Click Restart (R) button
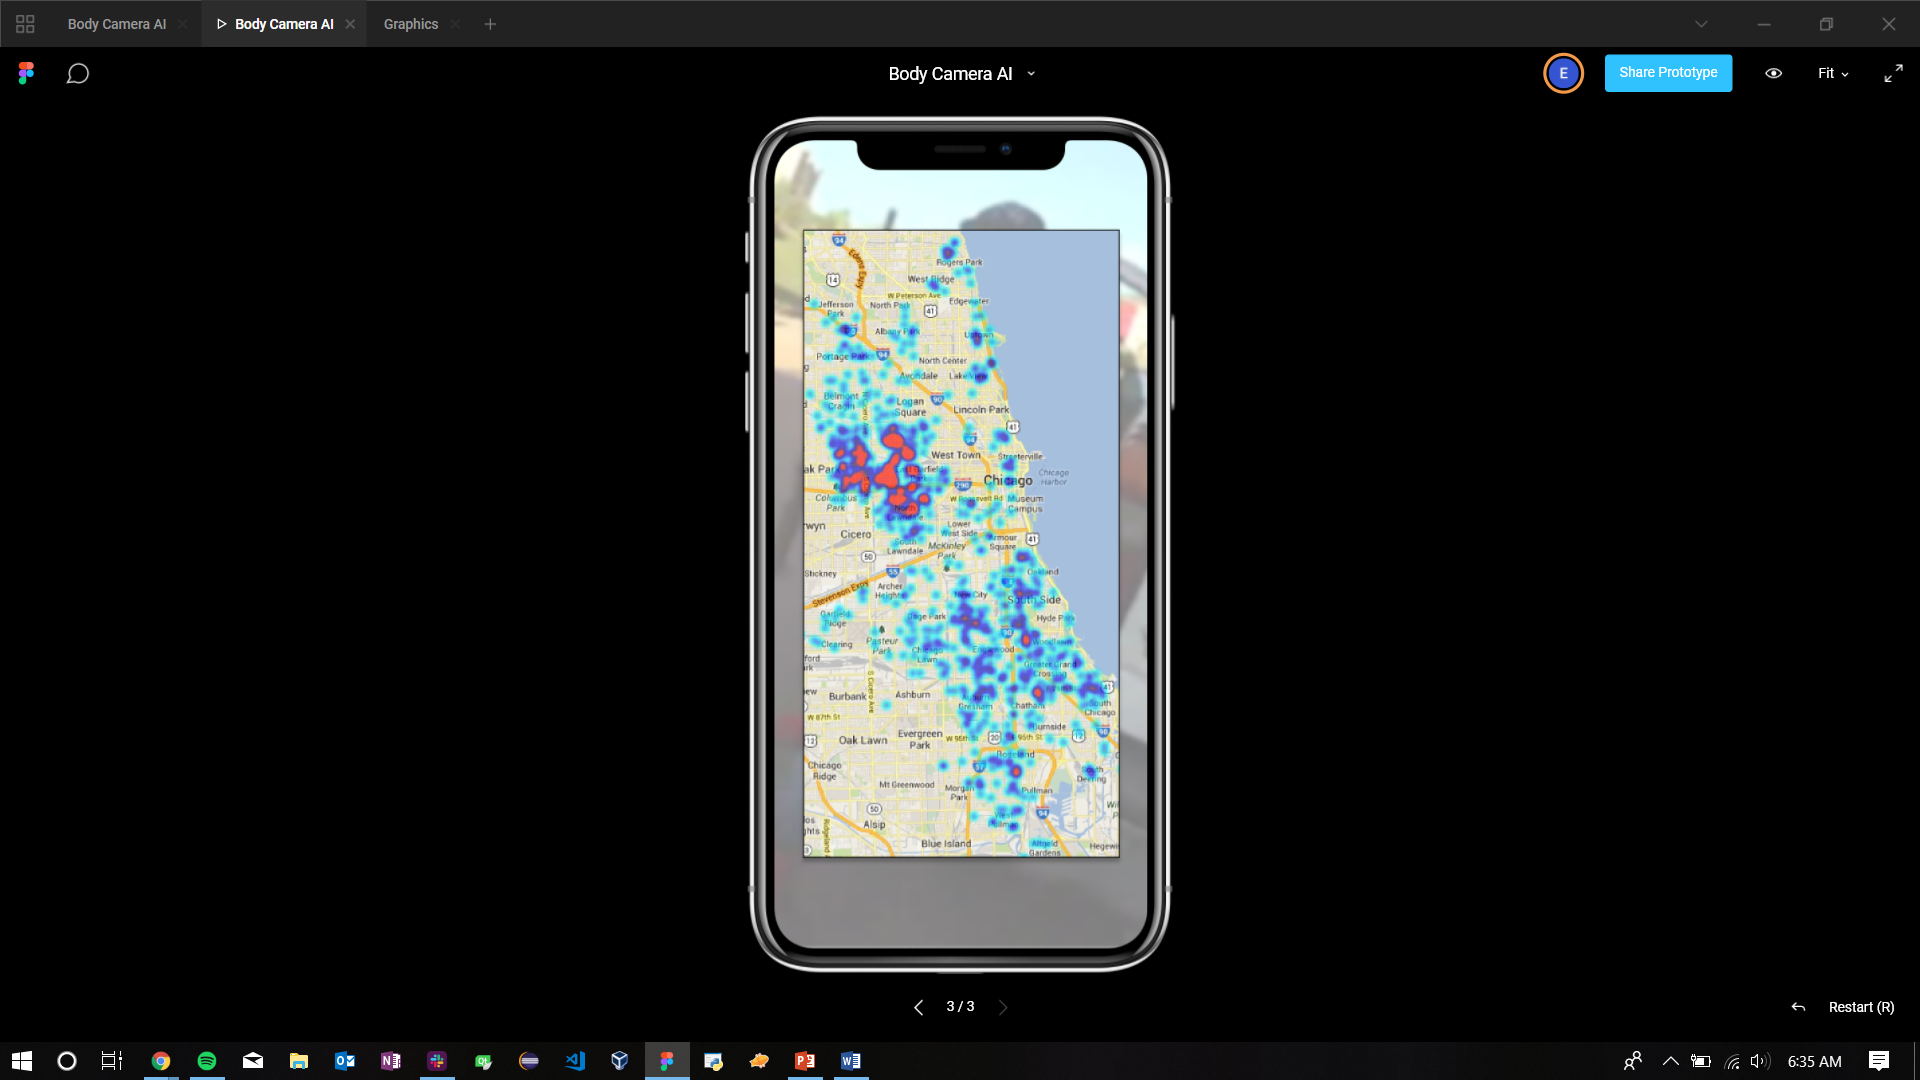 point(1860,1007)
